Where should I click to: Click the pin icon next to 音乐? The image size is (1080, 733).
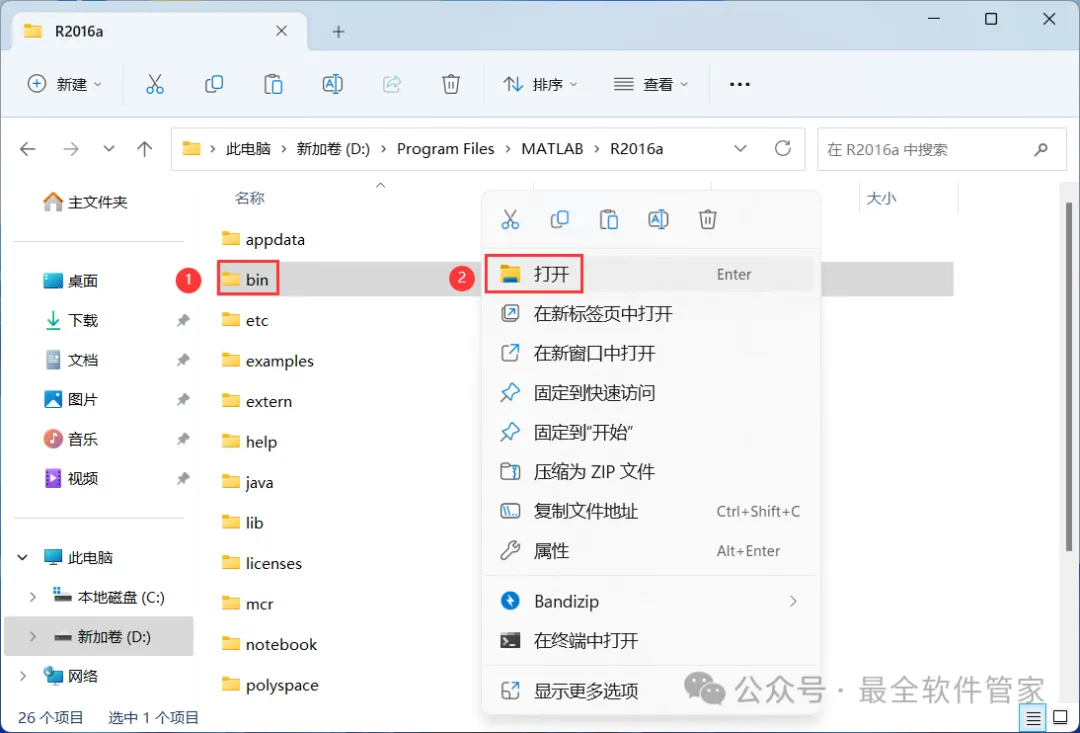[183, 439]
